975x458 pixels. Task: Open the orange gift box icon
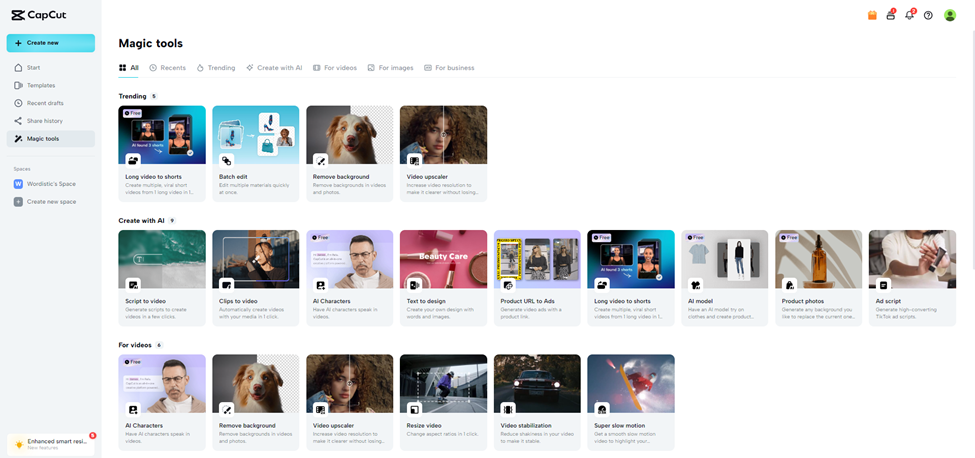click(872, 16)
